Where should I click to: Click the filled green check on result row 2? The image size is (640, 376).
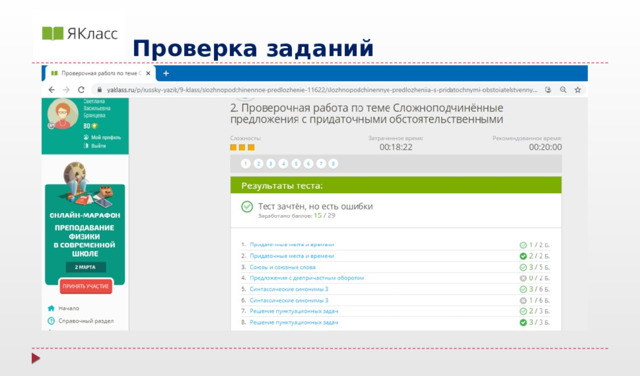pyautogui.click(x=523, y=256)
